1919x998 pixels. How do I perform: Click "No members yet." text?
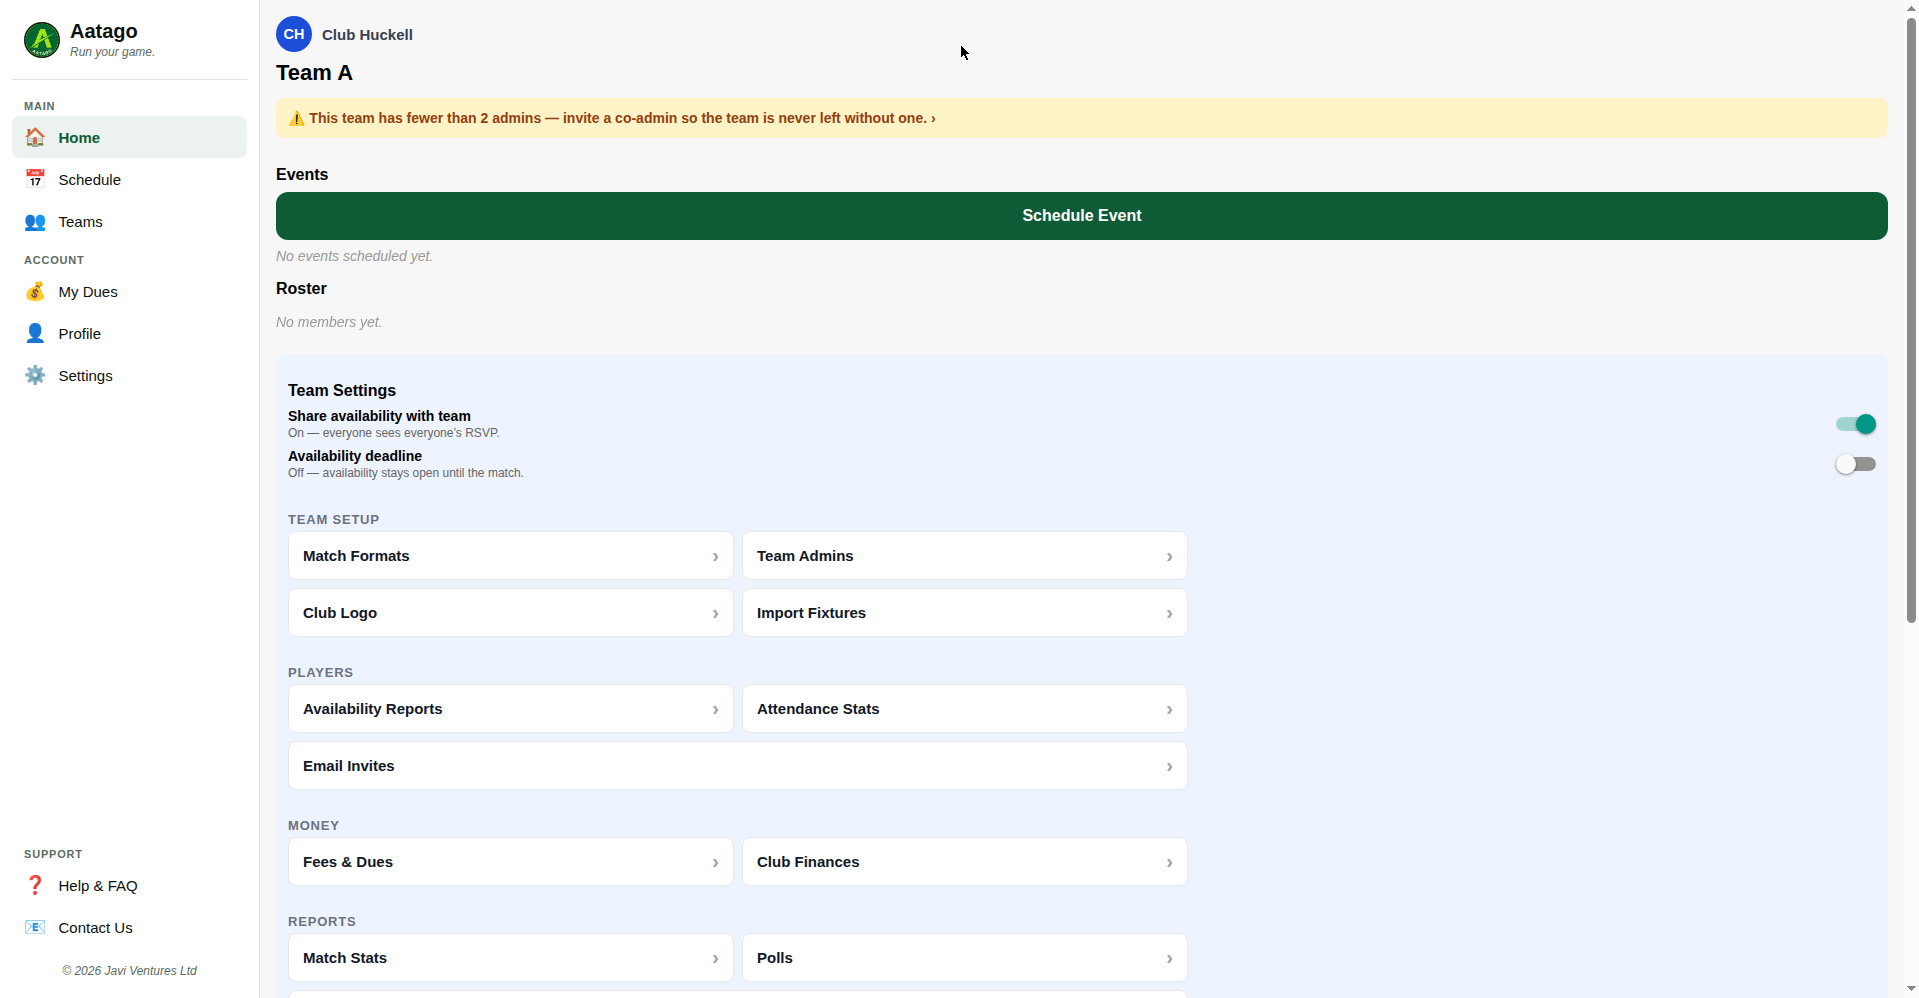[329, 322]
